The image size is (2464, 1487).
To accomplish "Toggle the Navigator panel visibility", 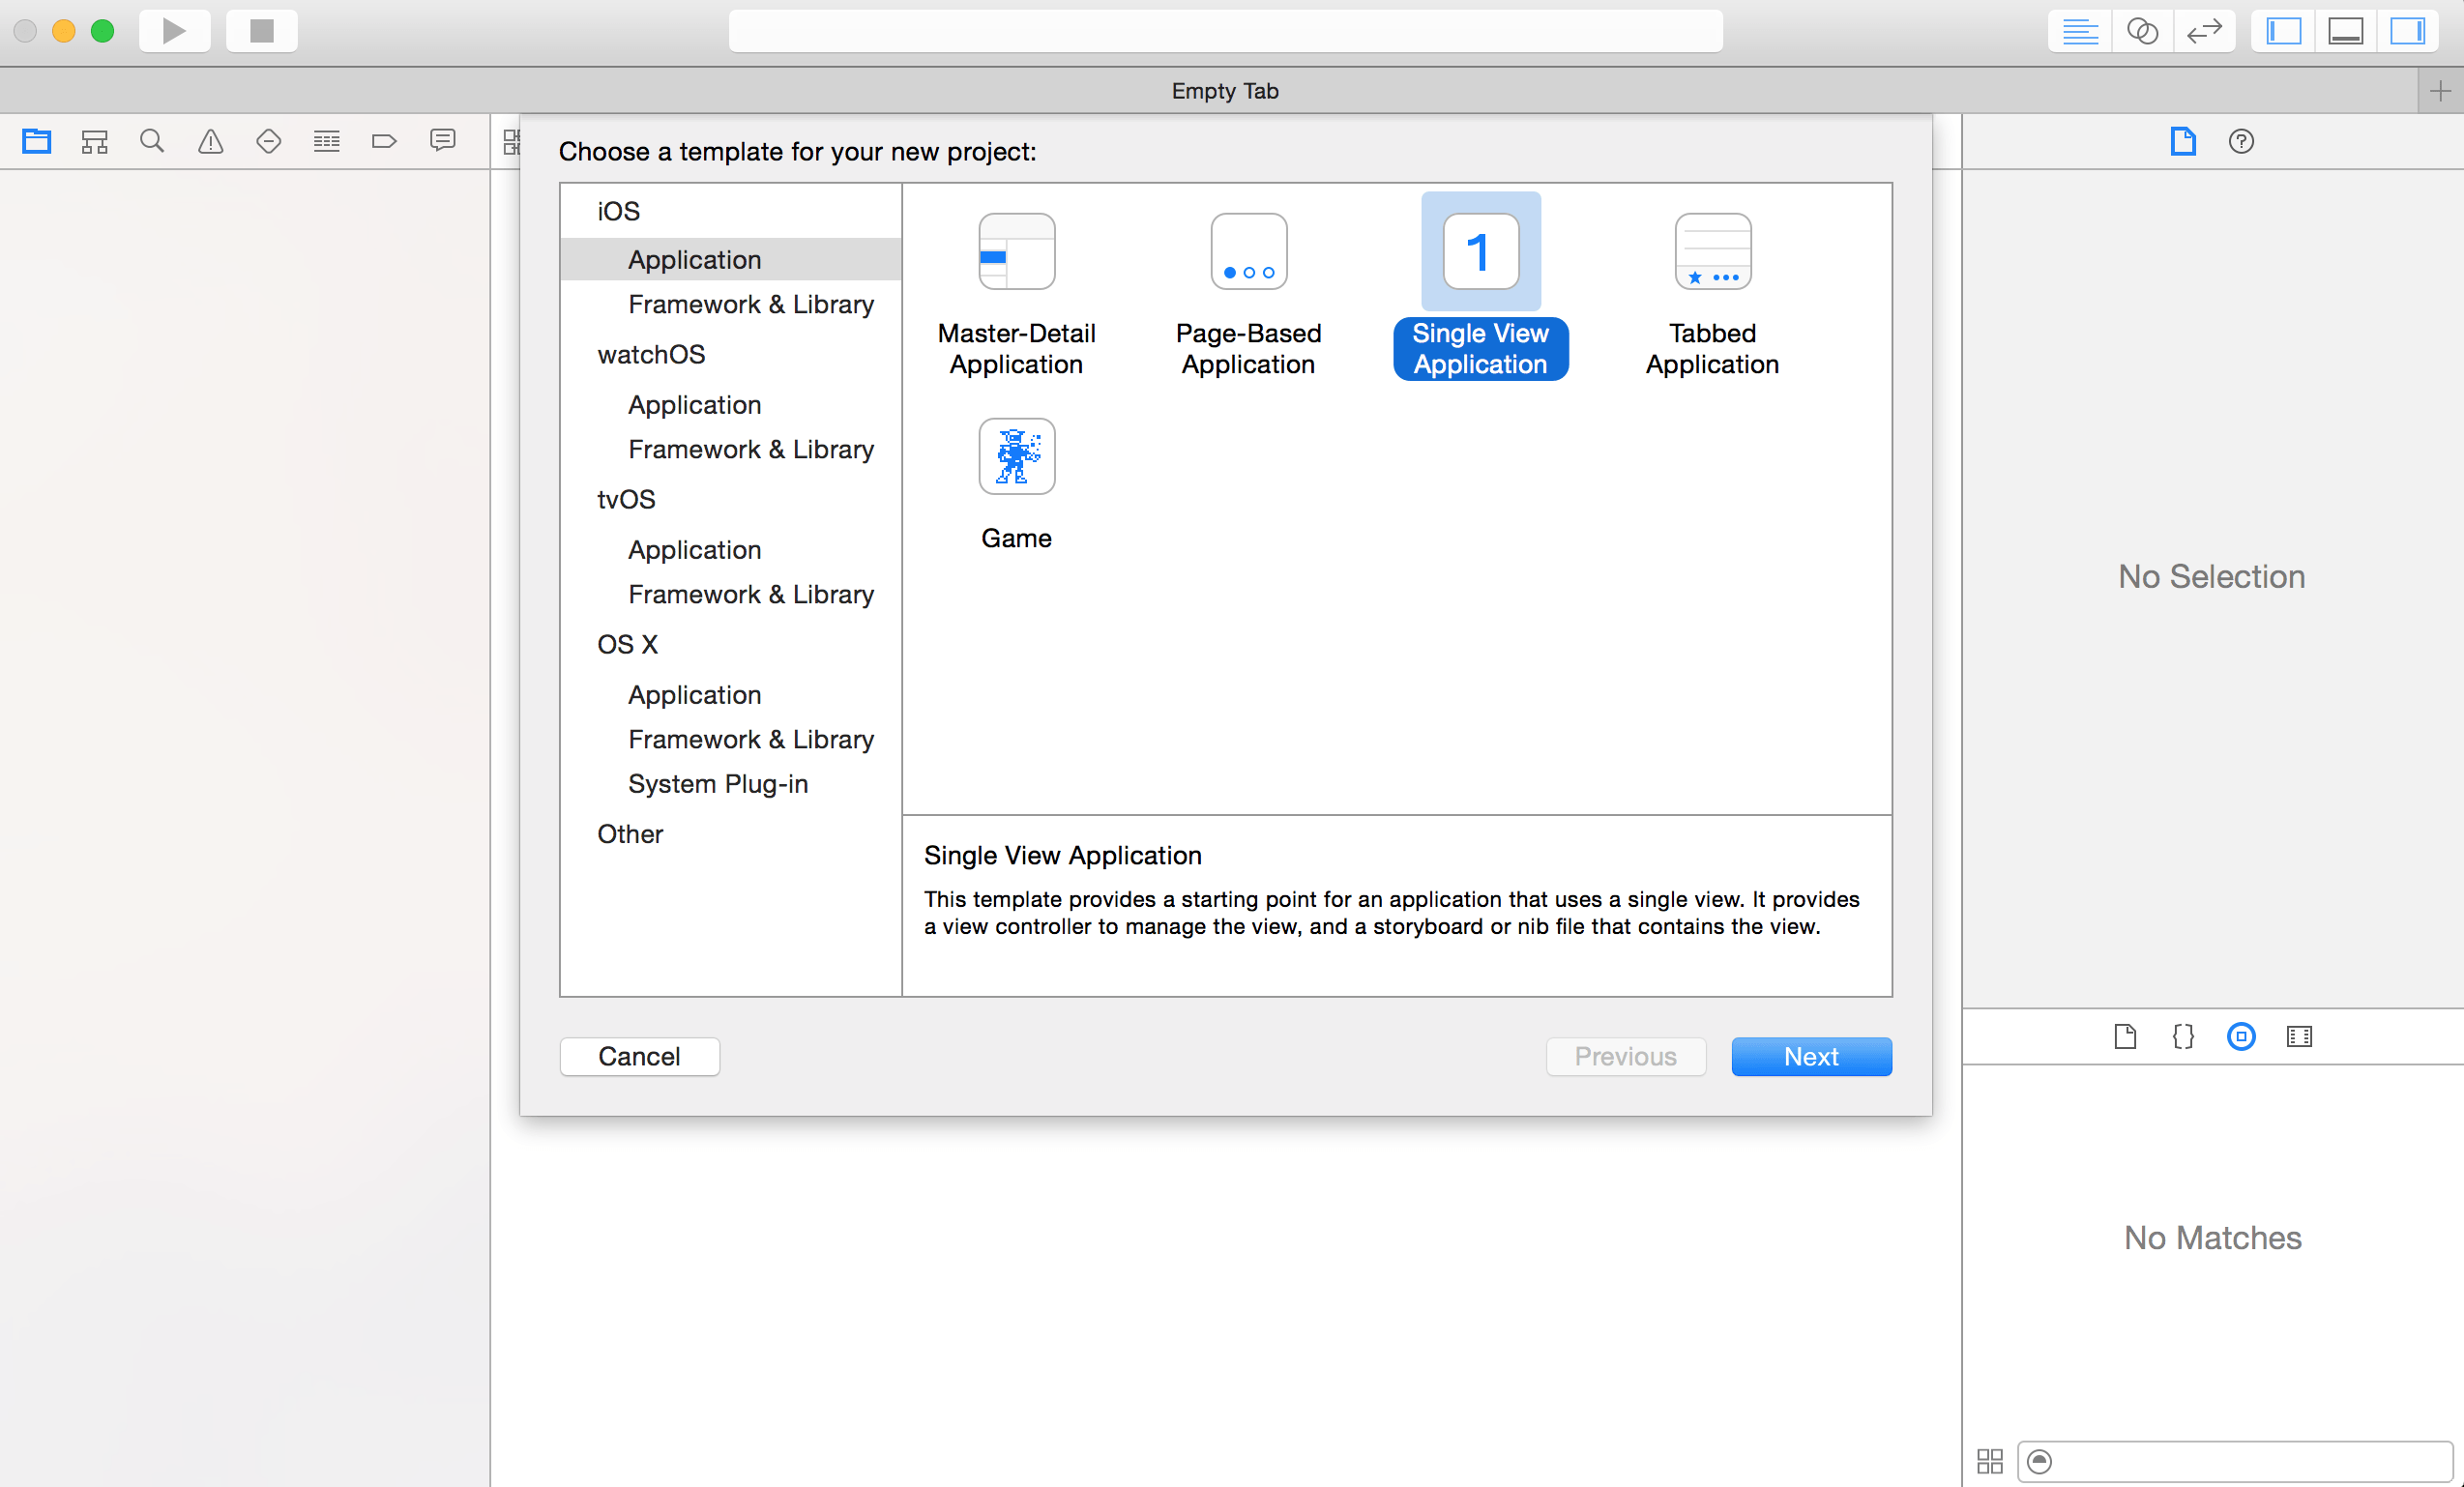I will (x=2283, y=31).
